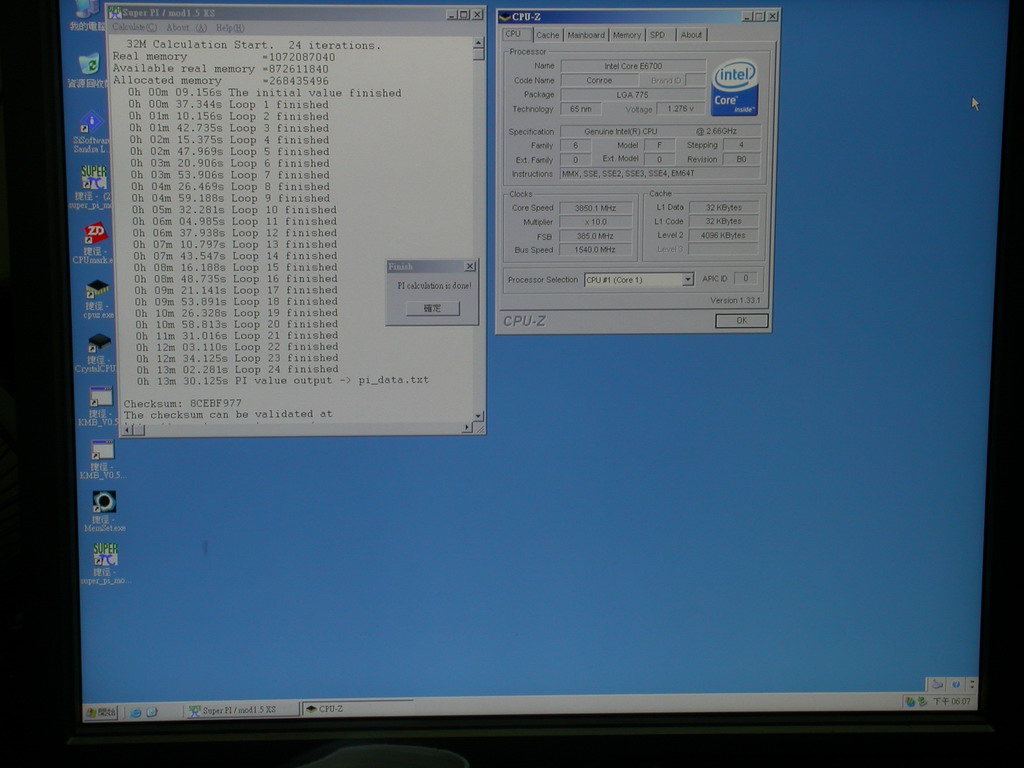This screenshot has width=1024, height=768.
Task: Select the CPU tab in CPU-Z
Action: click(515, 34)
